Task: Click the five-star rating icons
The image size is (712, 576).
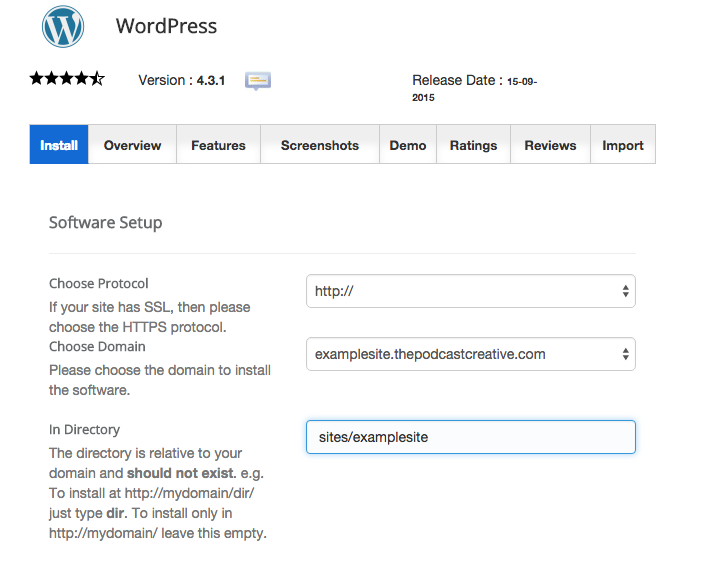Action: coord(67,79)
